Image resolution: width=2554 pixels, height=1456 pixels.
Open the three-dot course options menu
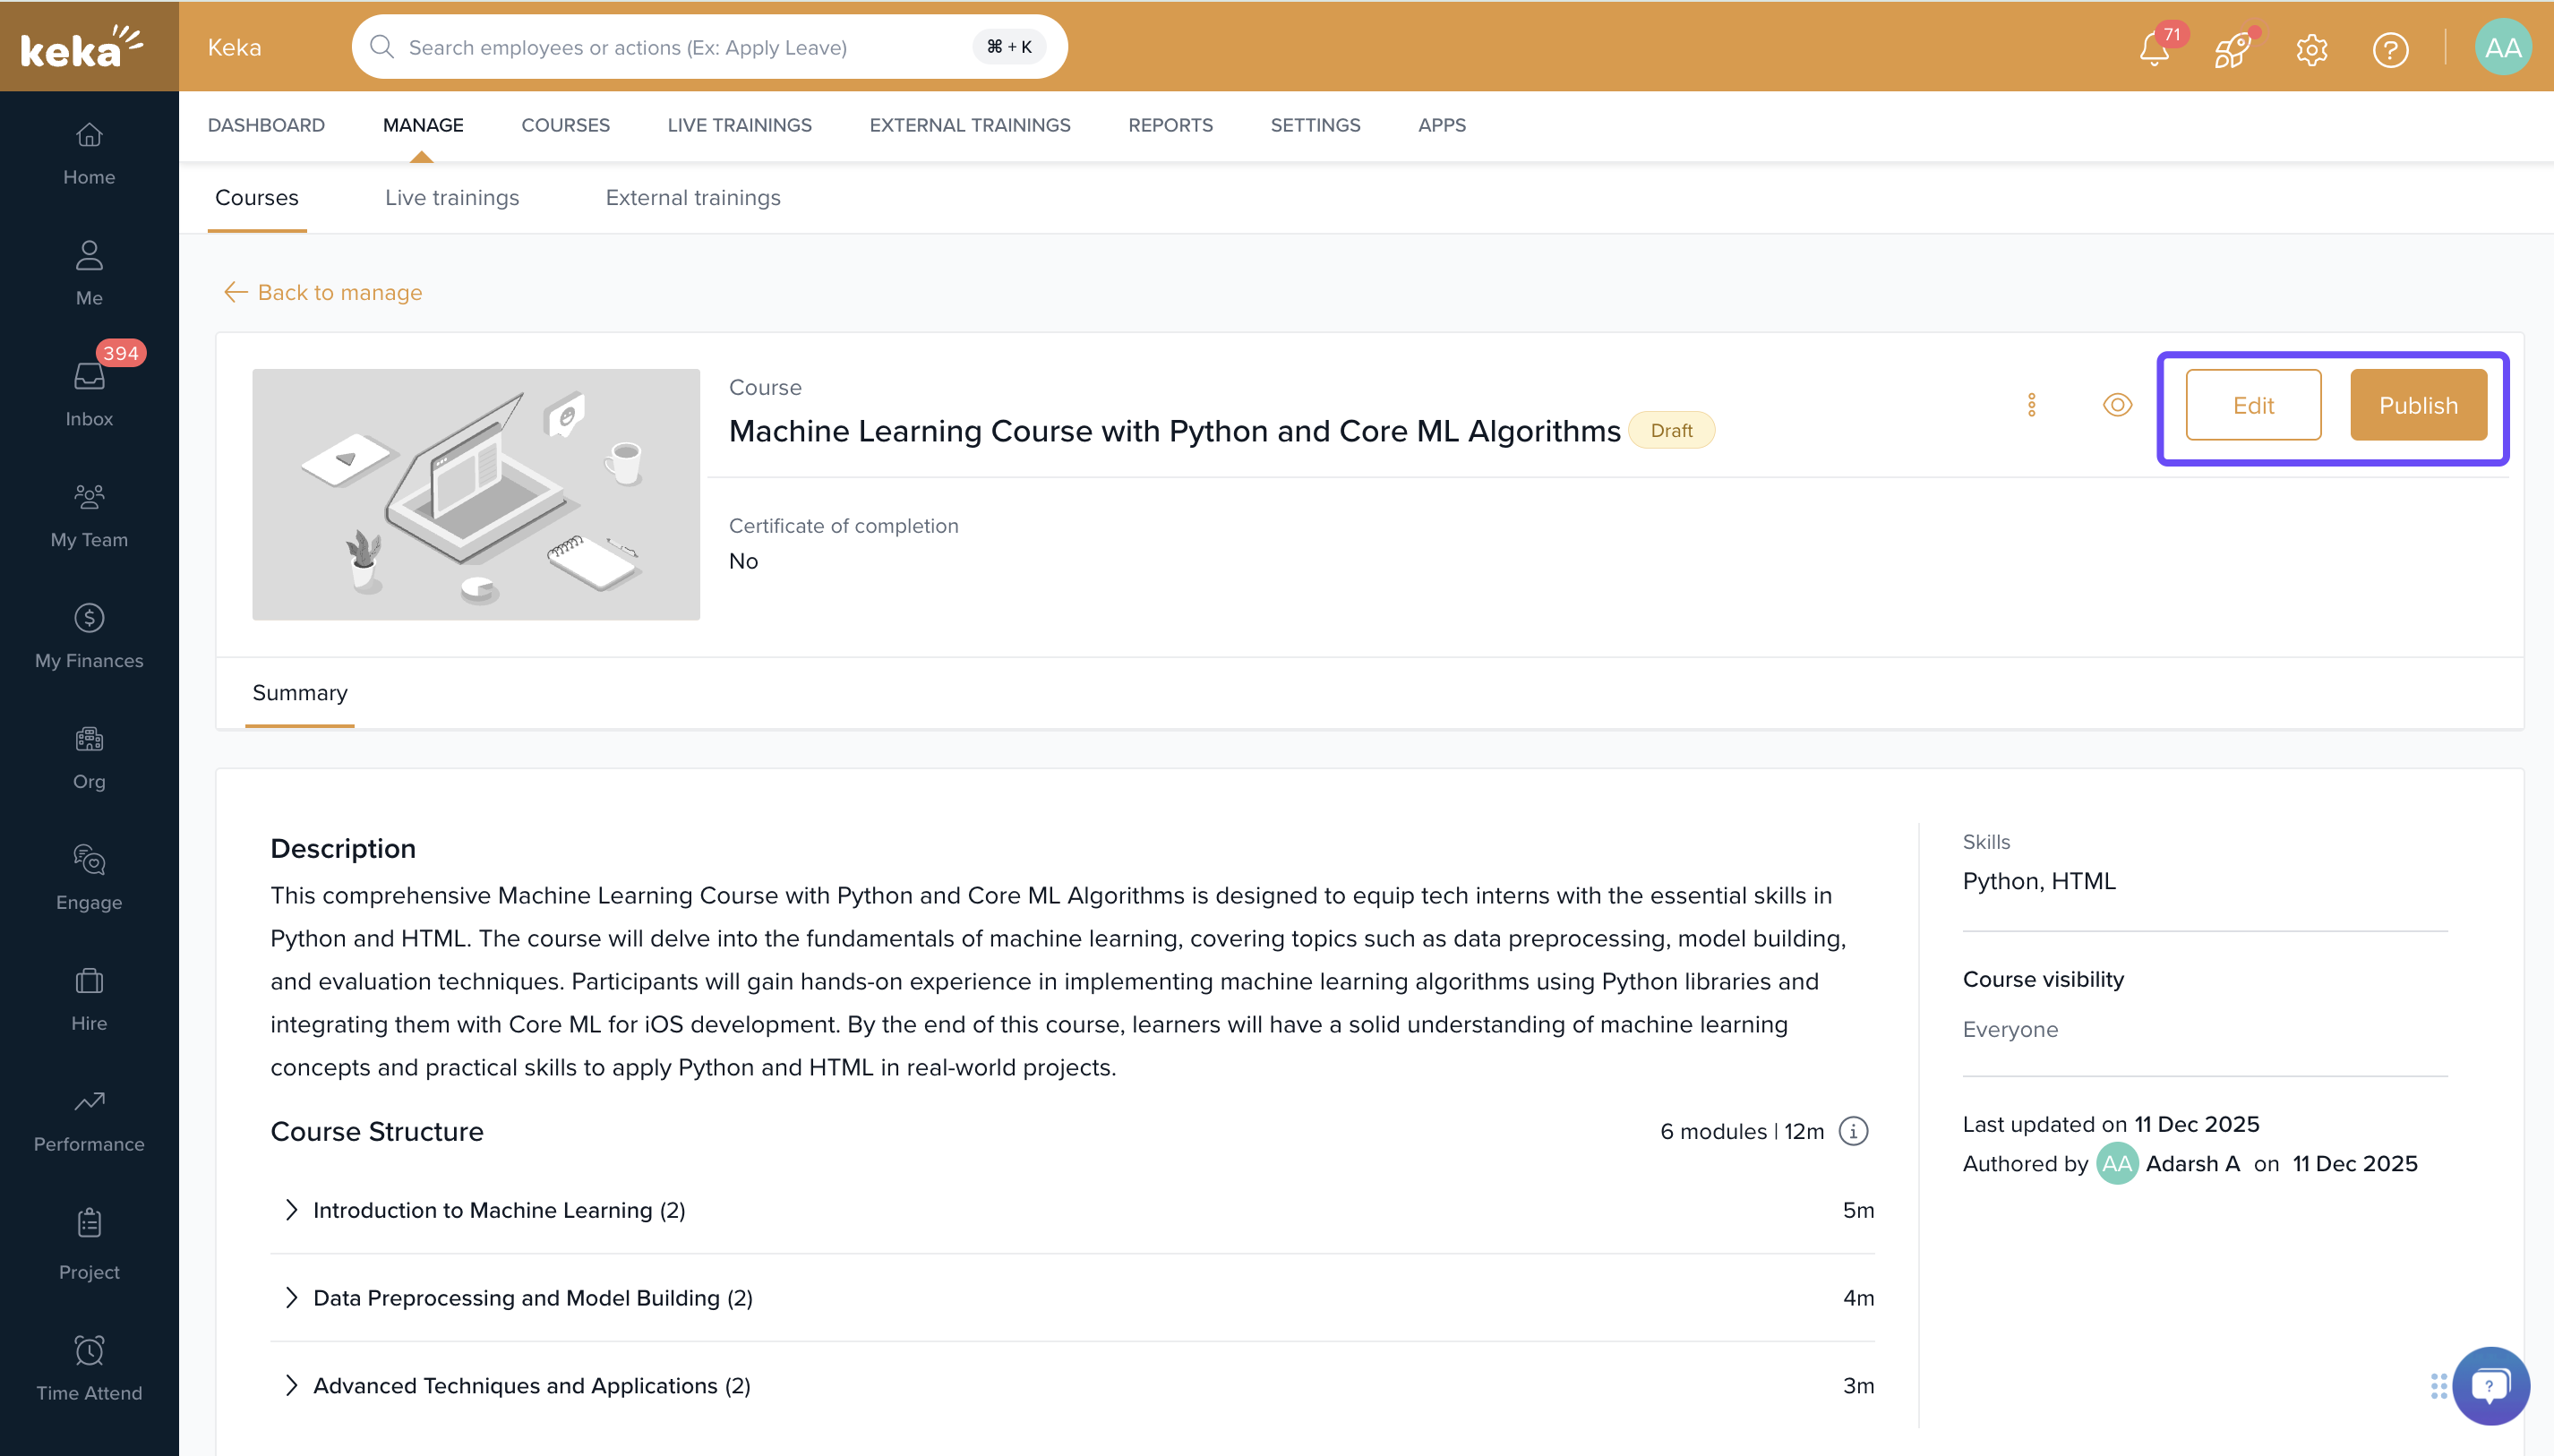tap(2031, 405)
